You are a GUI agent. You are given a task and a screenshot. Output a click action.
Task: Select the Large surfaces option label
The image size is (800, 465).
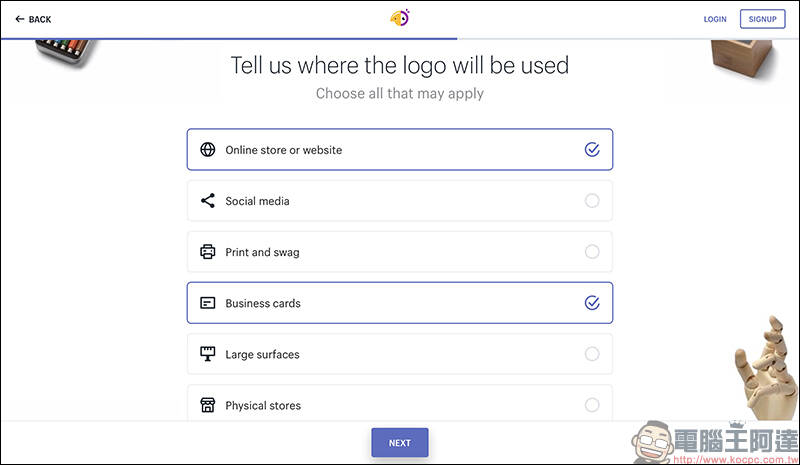[262, 354]
